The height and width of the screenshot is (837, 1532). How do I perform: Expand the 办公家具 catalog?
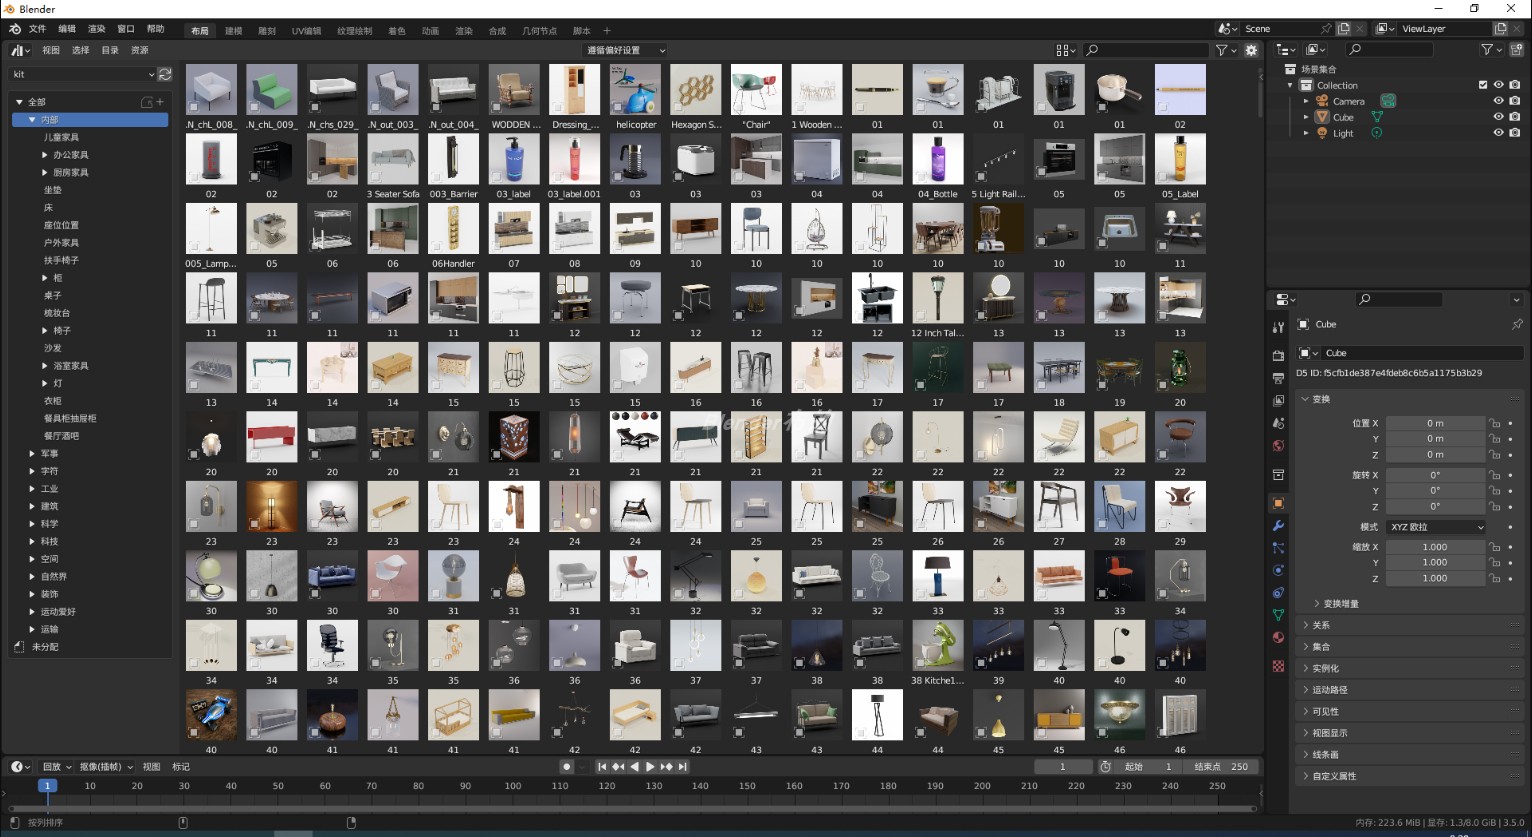[45, 155]
